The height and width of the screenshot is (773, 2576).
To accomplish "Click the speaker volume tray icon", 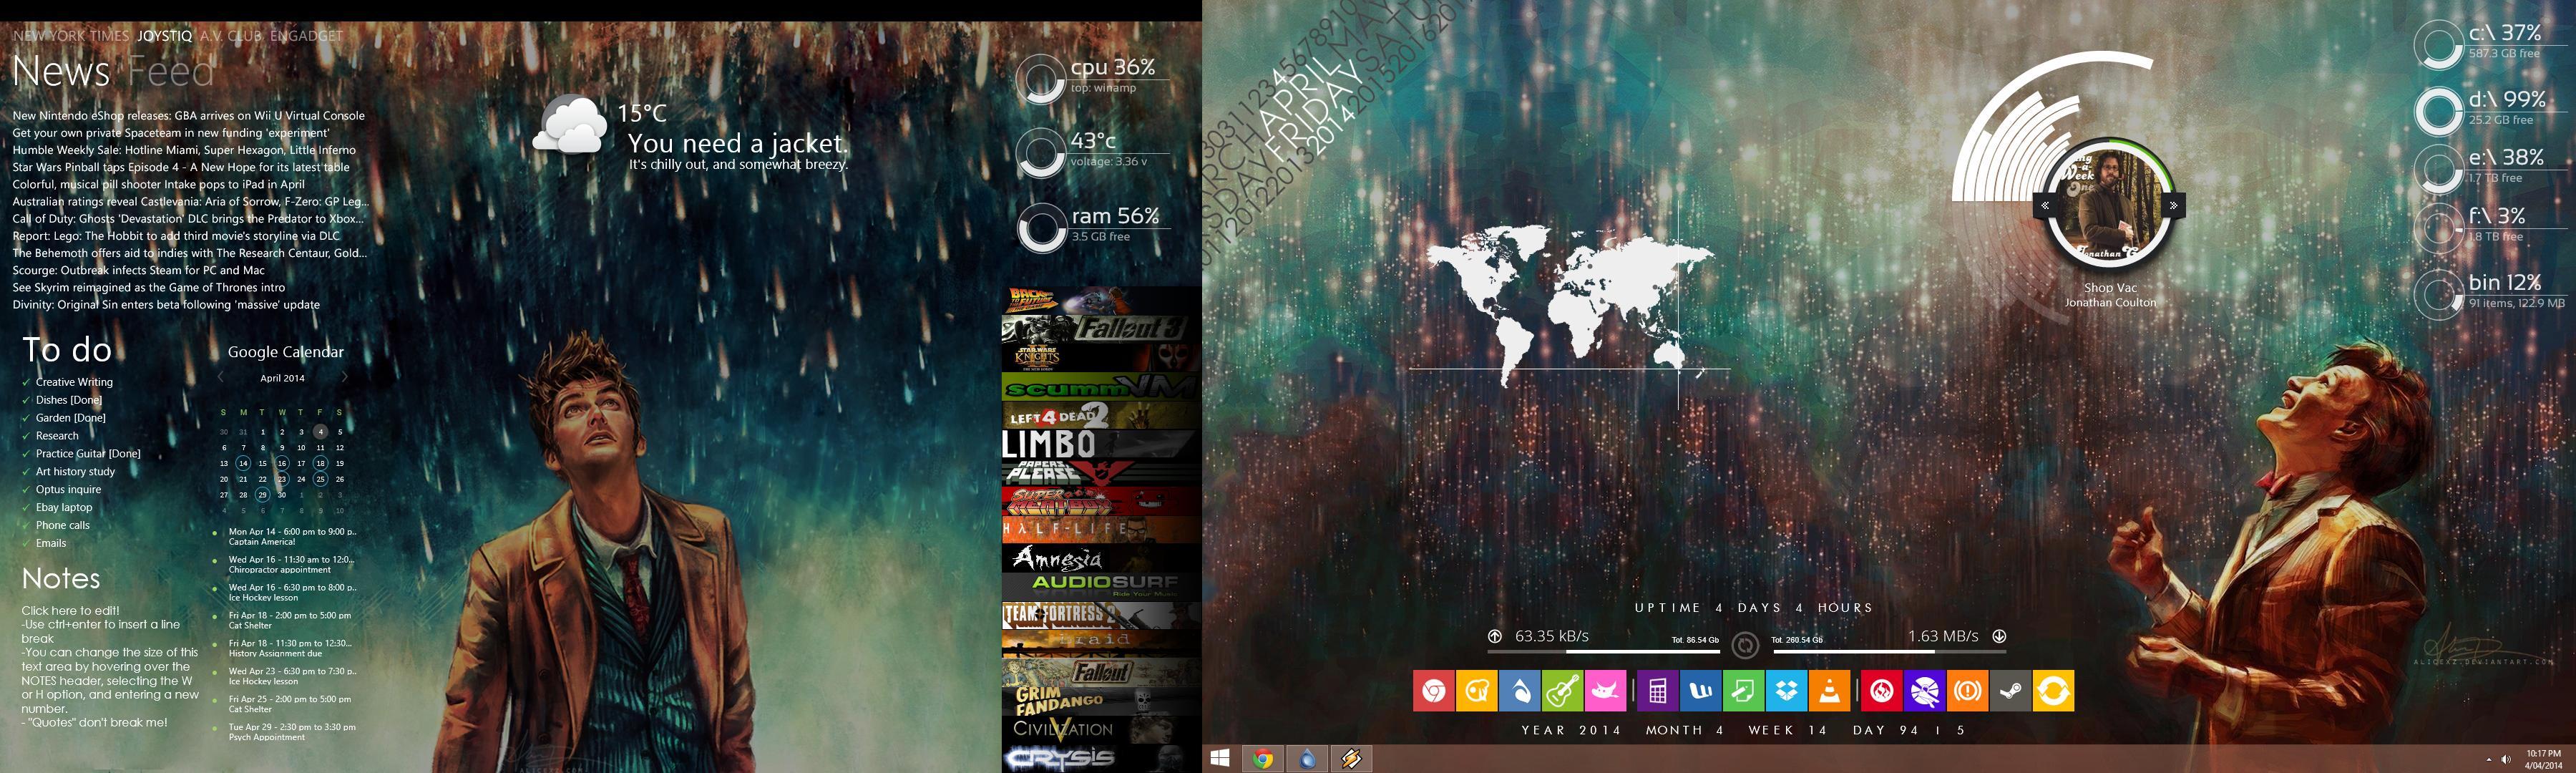I will (2506, 760).
